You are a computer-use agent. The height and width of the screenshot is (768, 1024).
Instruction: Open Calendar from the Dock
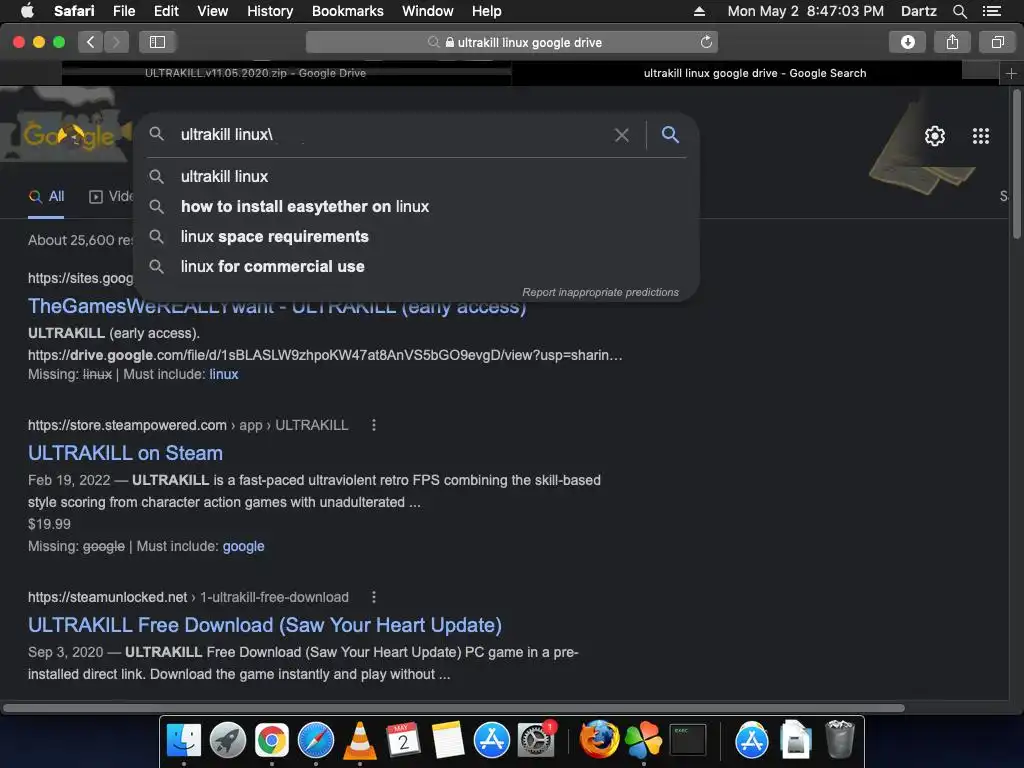coord(403,741)
